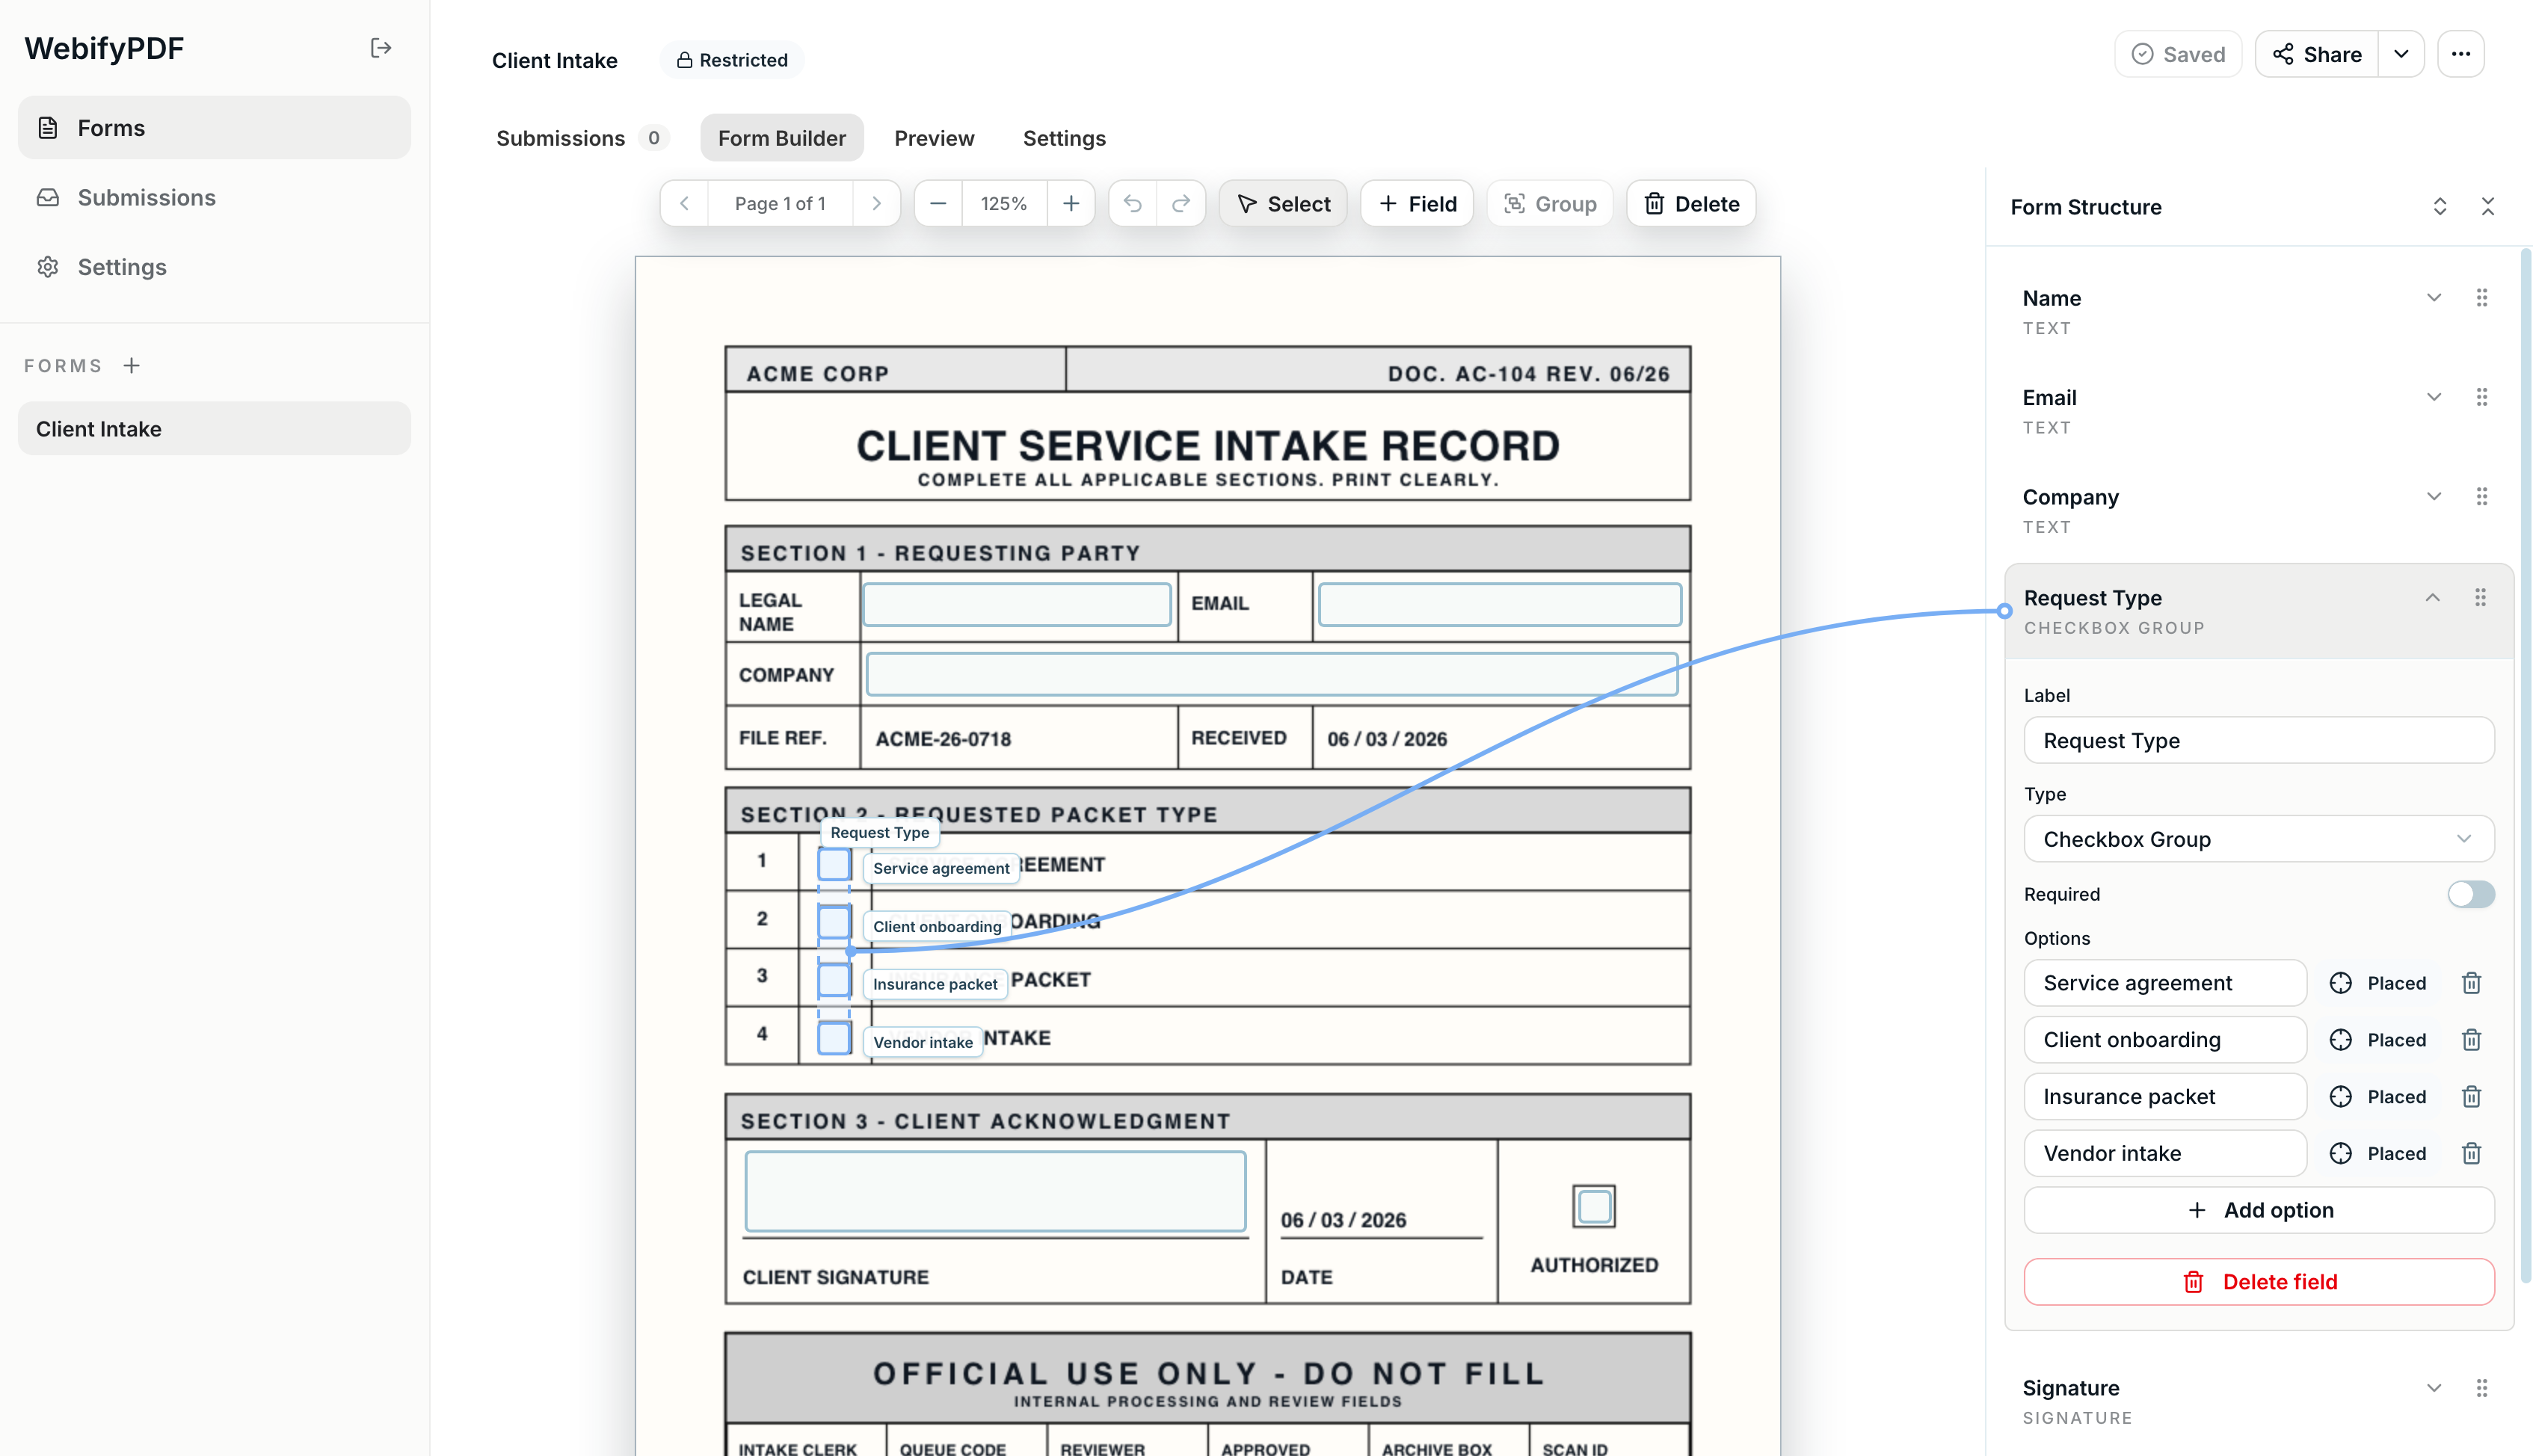2533x1456 pixels.
Task: Open Settings in the sidebar
Action: (214, 267)
